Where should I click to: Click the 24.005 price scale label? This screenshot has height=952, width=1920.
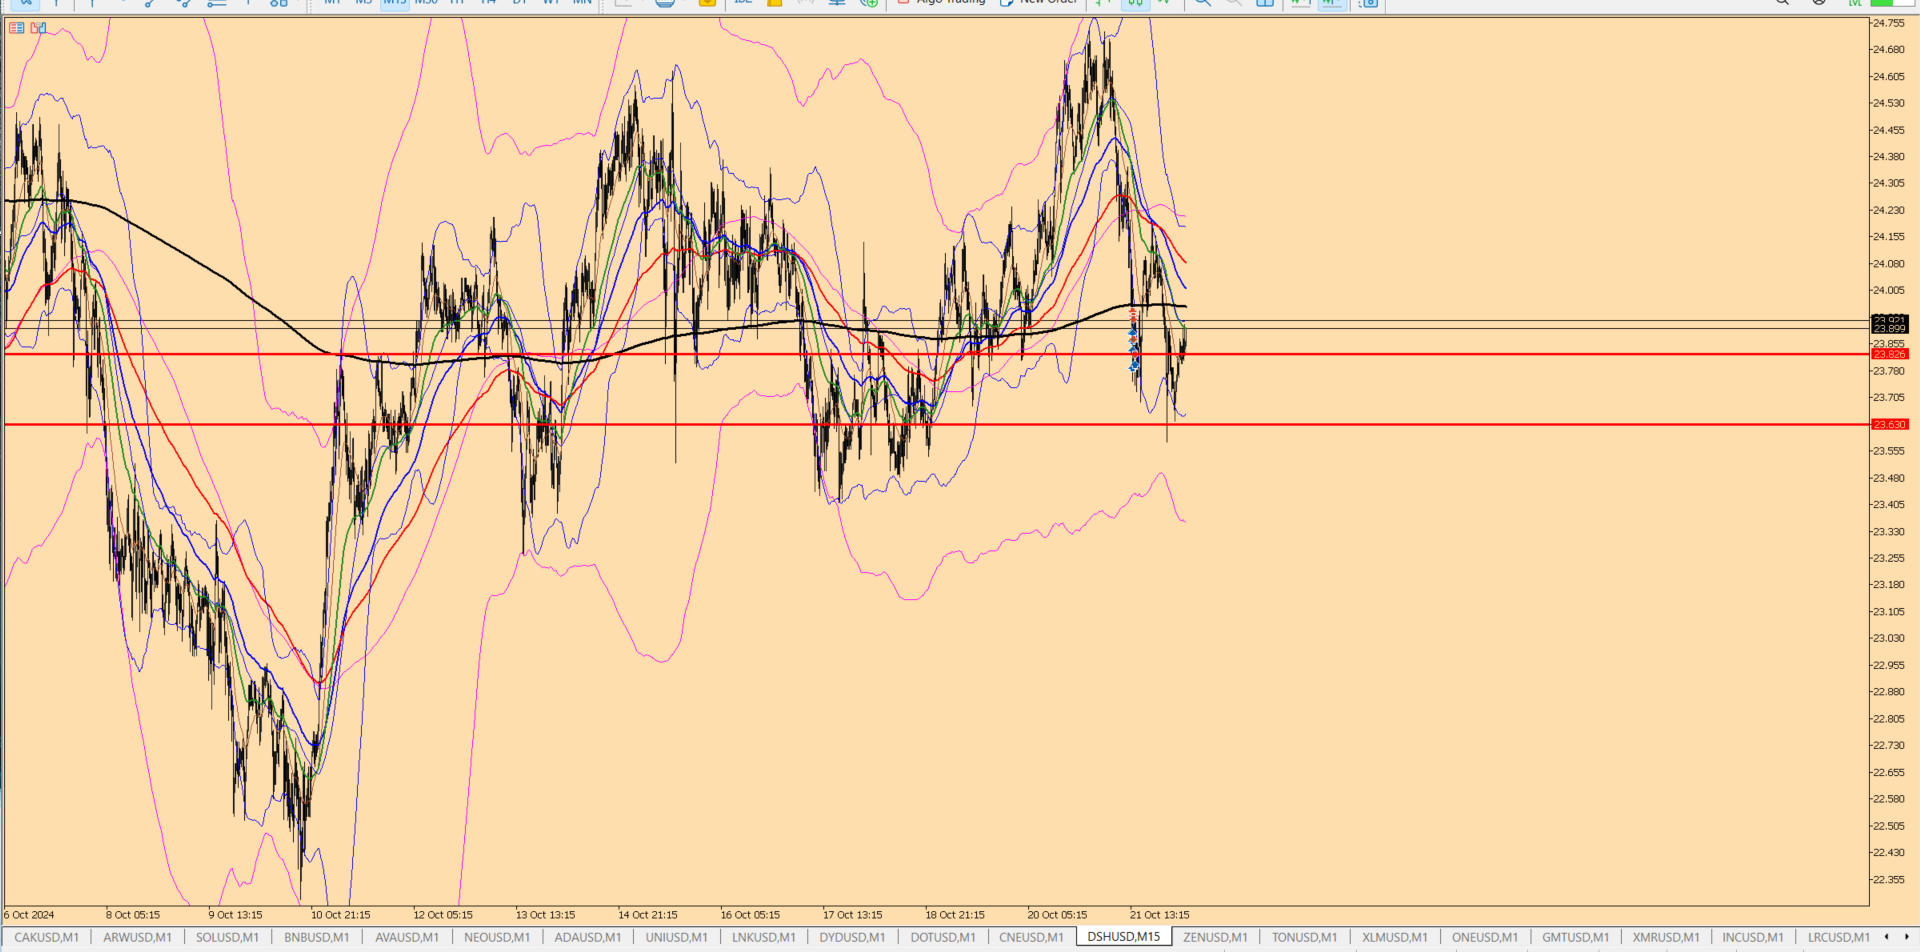1889,291
